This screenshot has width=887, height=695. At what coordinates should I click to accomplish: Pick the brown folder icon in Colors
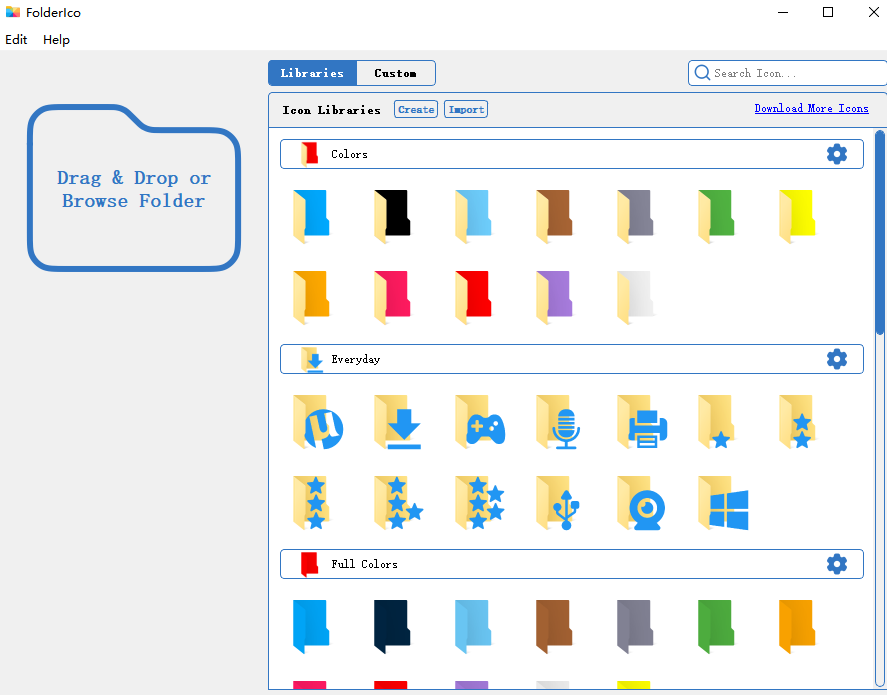click(x=554, y=217)
